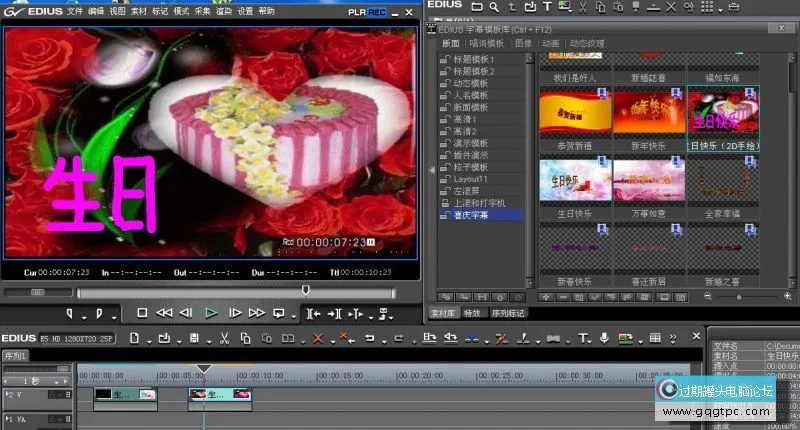Click the Set In point icon
The image size is (800, 430).
[x=70, y=314]
